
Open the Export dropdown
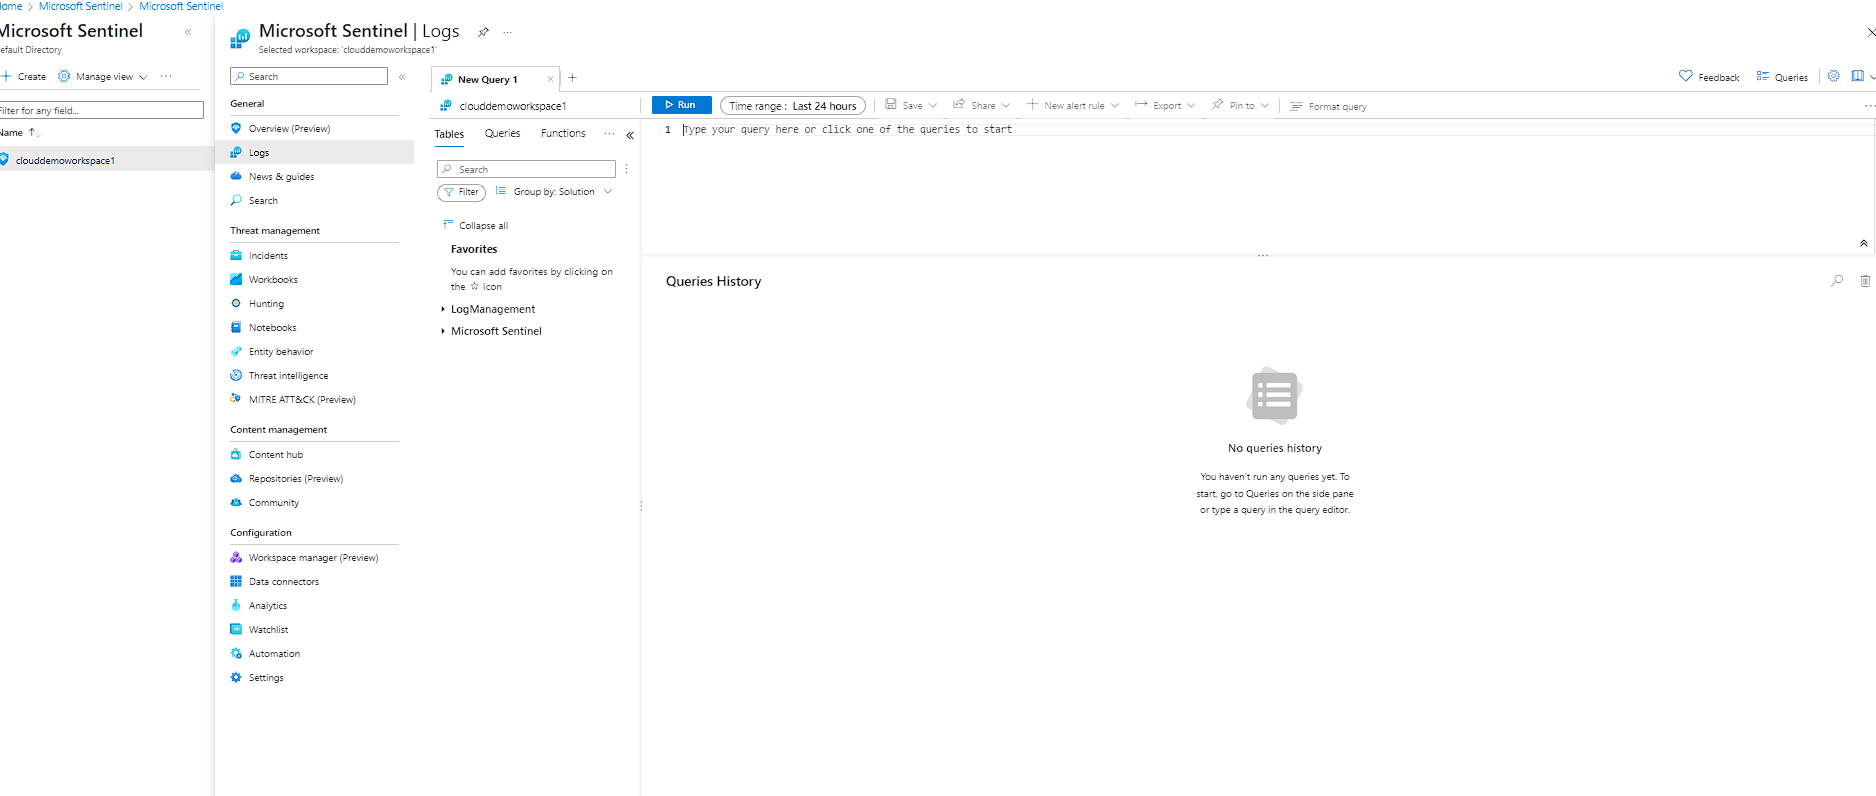pyautogui.click(x=1165, y=105)
